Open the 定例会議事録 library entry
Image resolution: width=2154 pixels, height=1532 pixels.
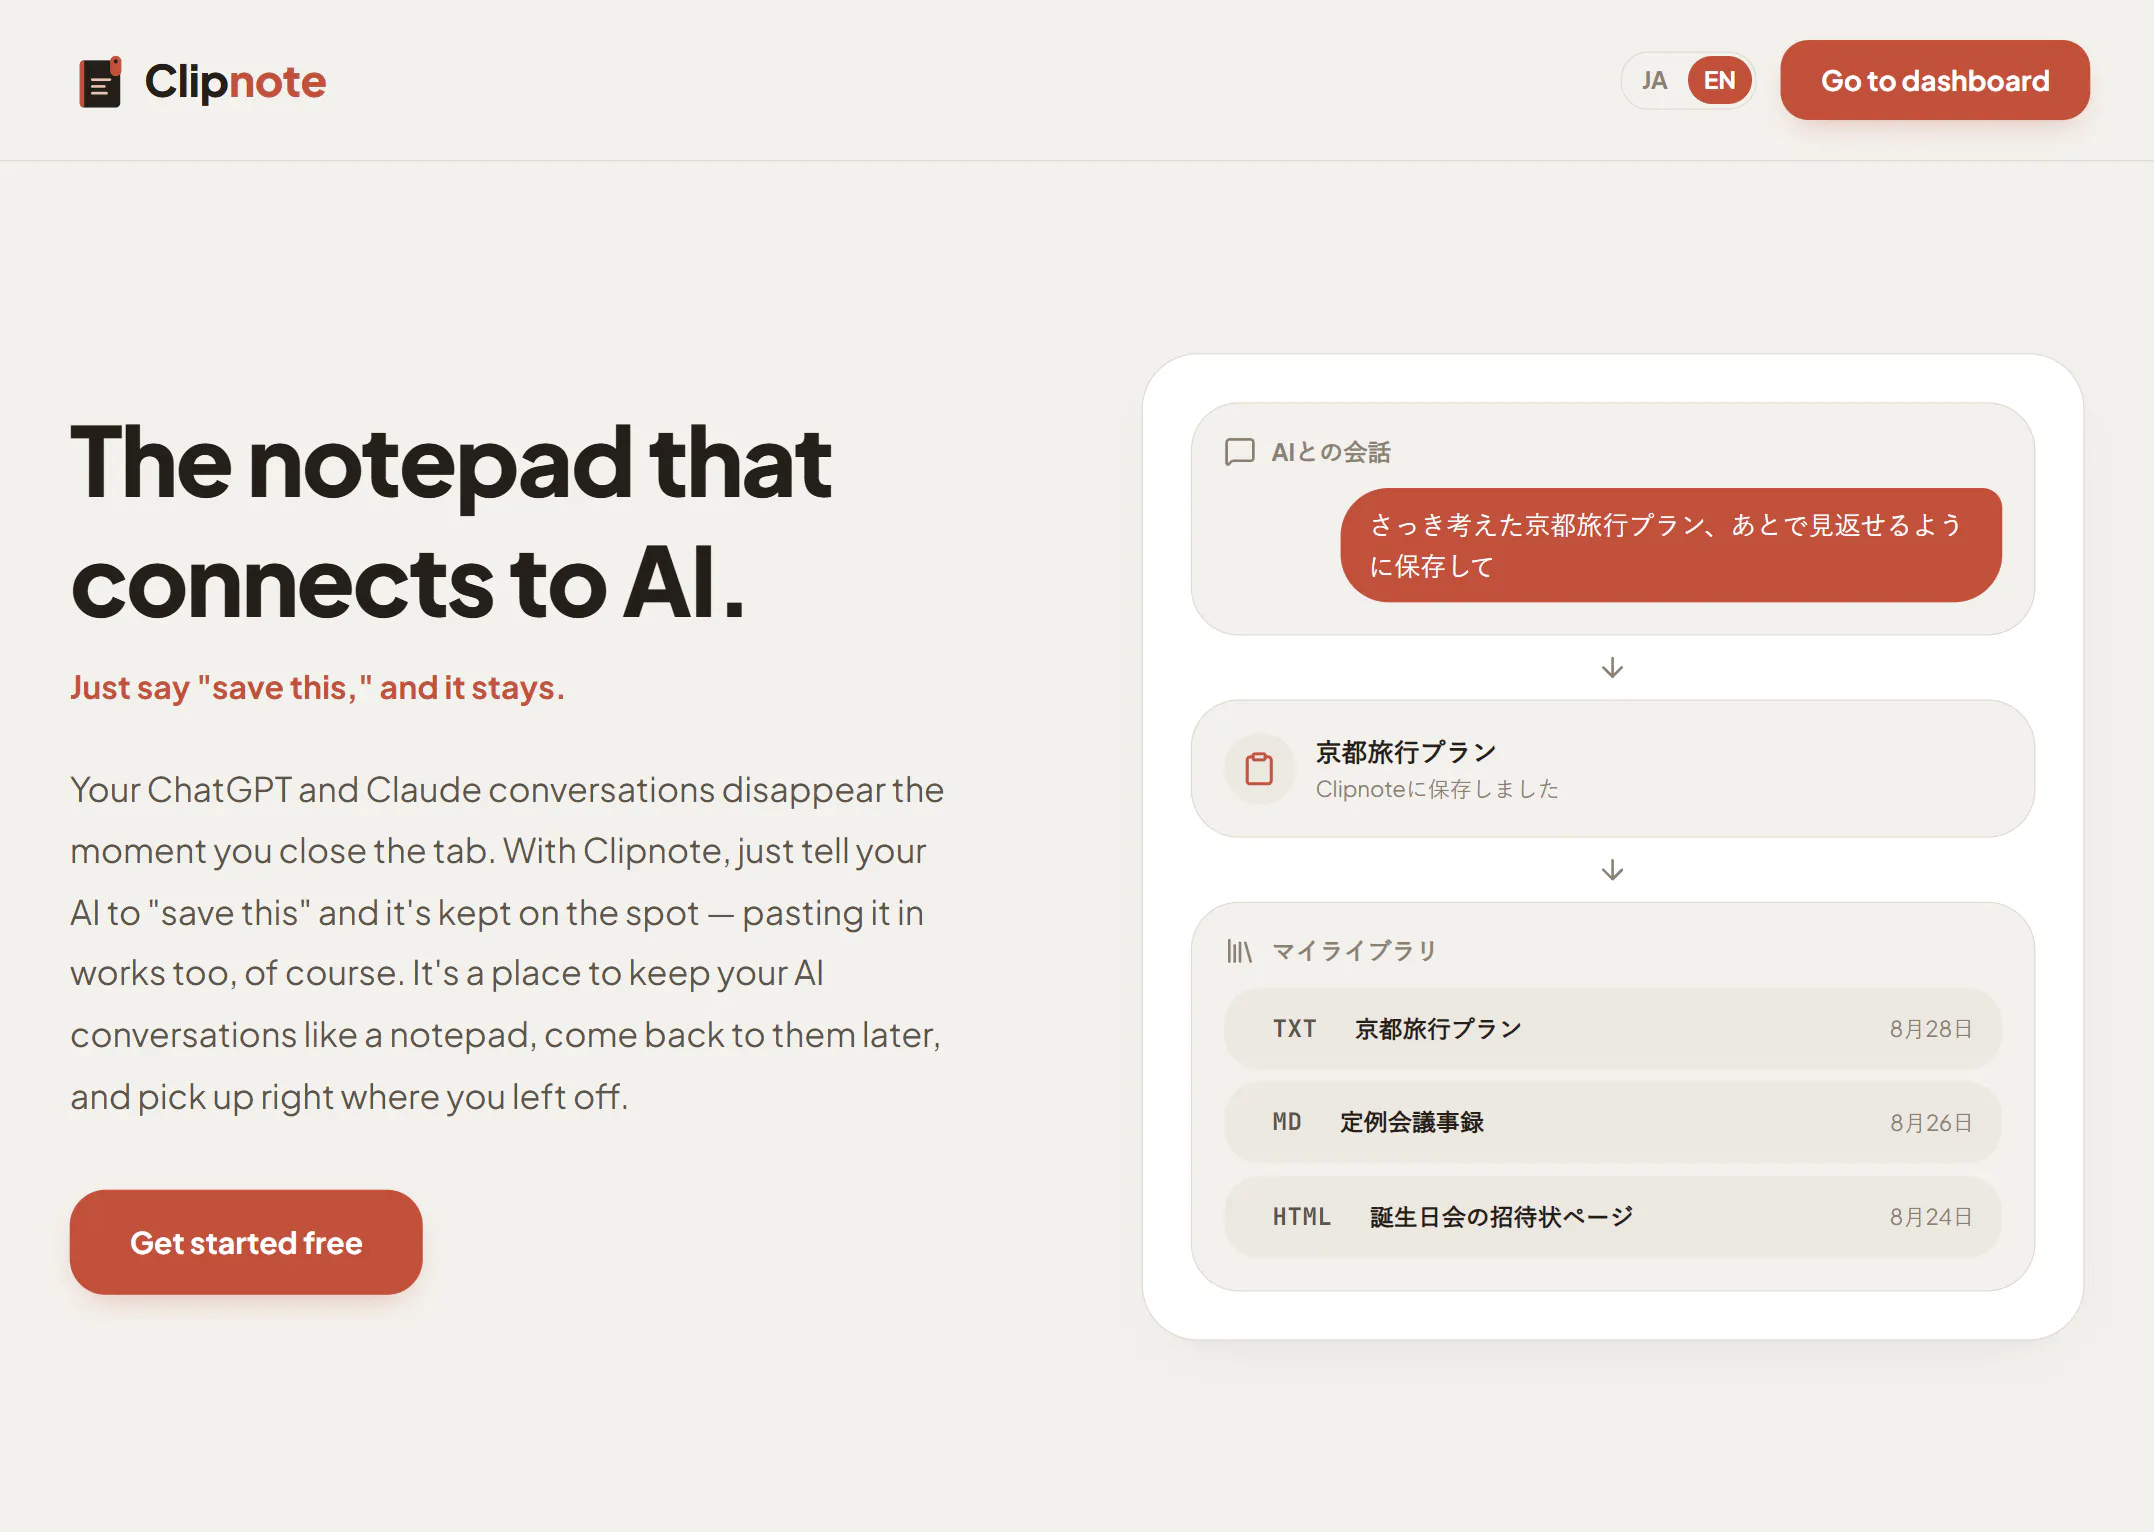pyautogui.click(x=1612, y=1122)
